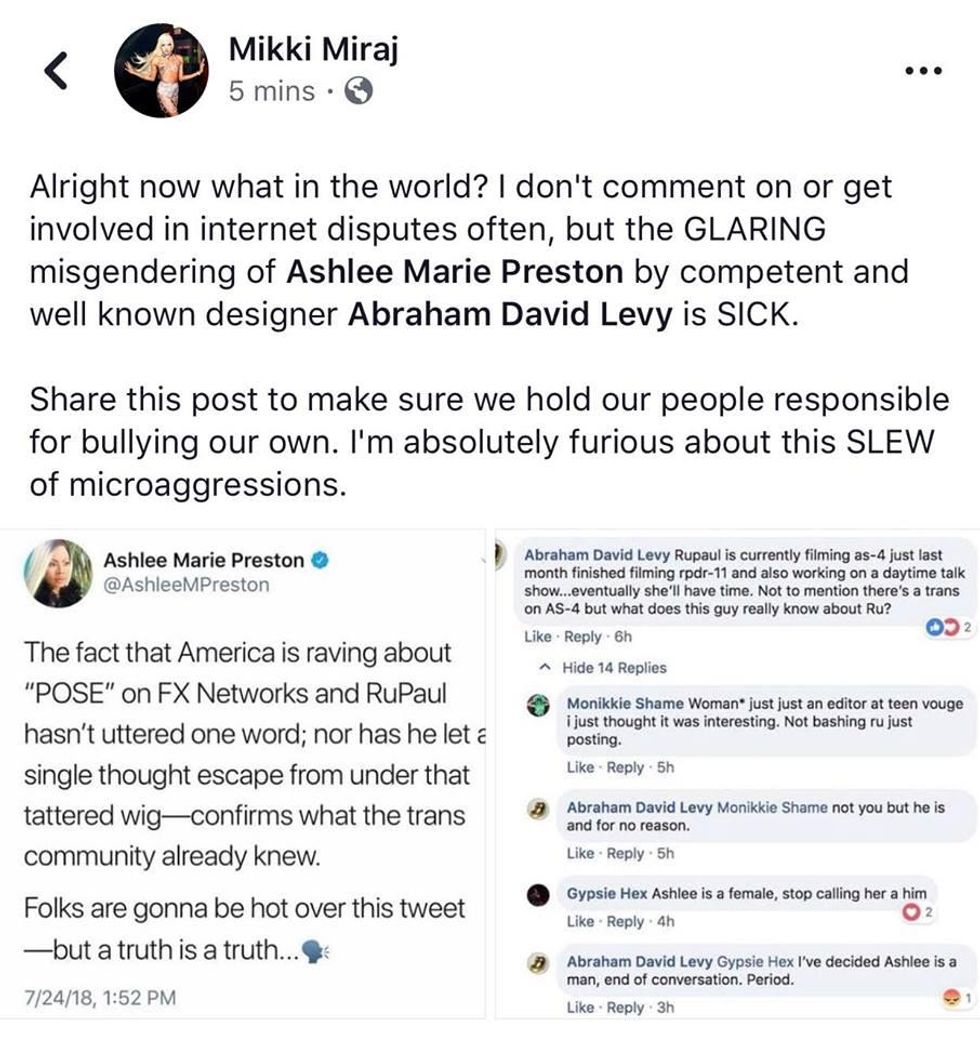
Task: Click the megaphone emoji in the tweet
Action: (x=312, y=952)
